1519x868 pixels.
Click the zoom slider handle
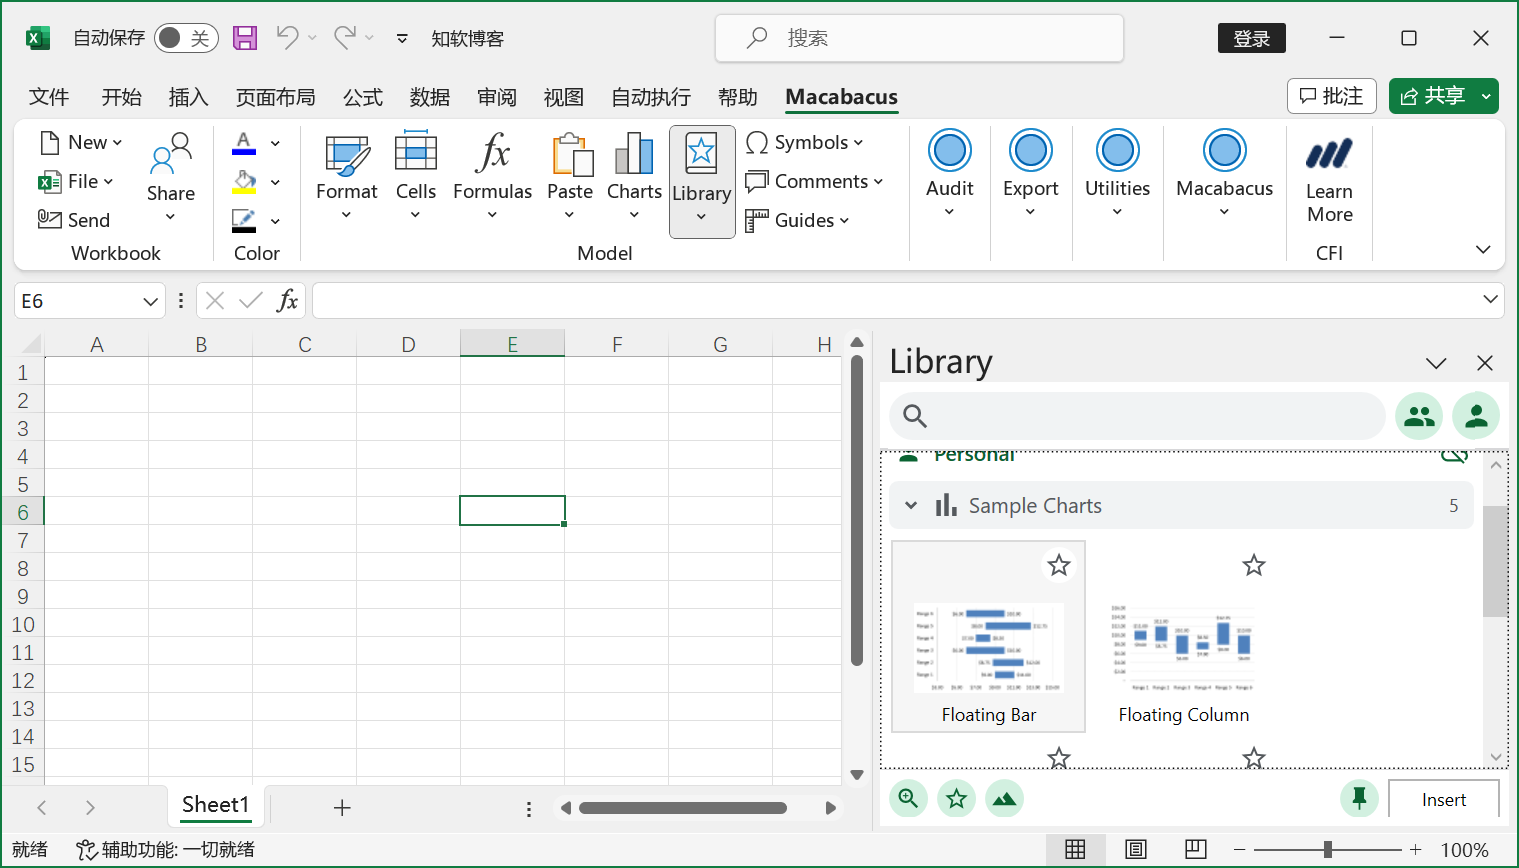(x=1327, y=850)
